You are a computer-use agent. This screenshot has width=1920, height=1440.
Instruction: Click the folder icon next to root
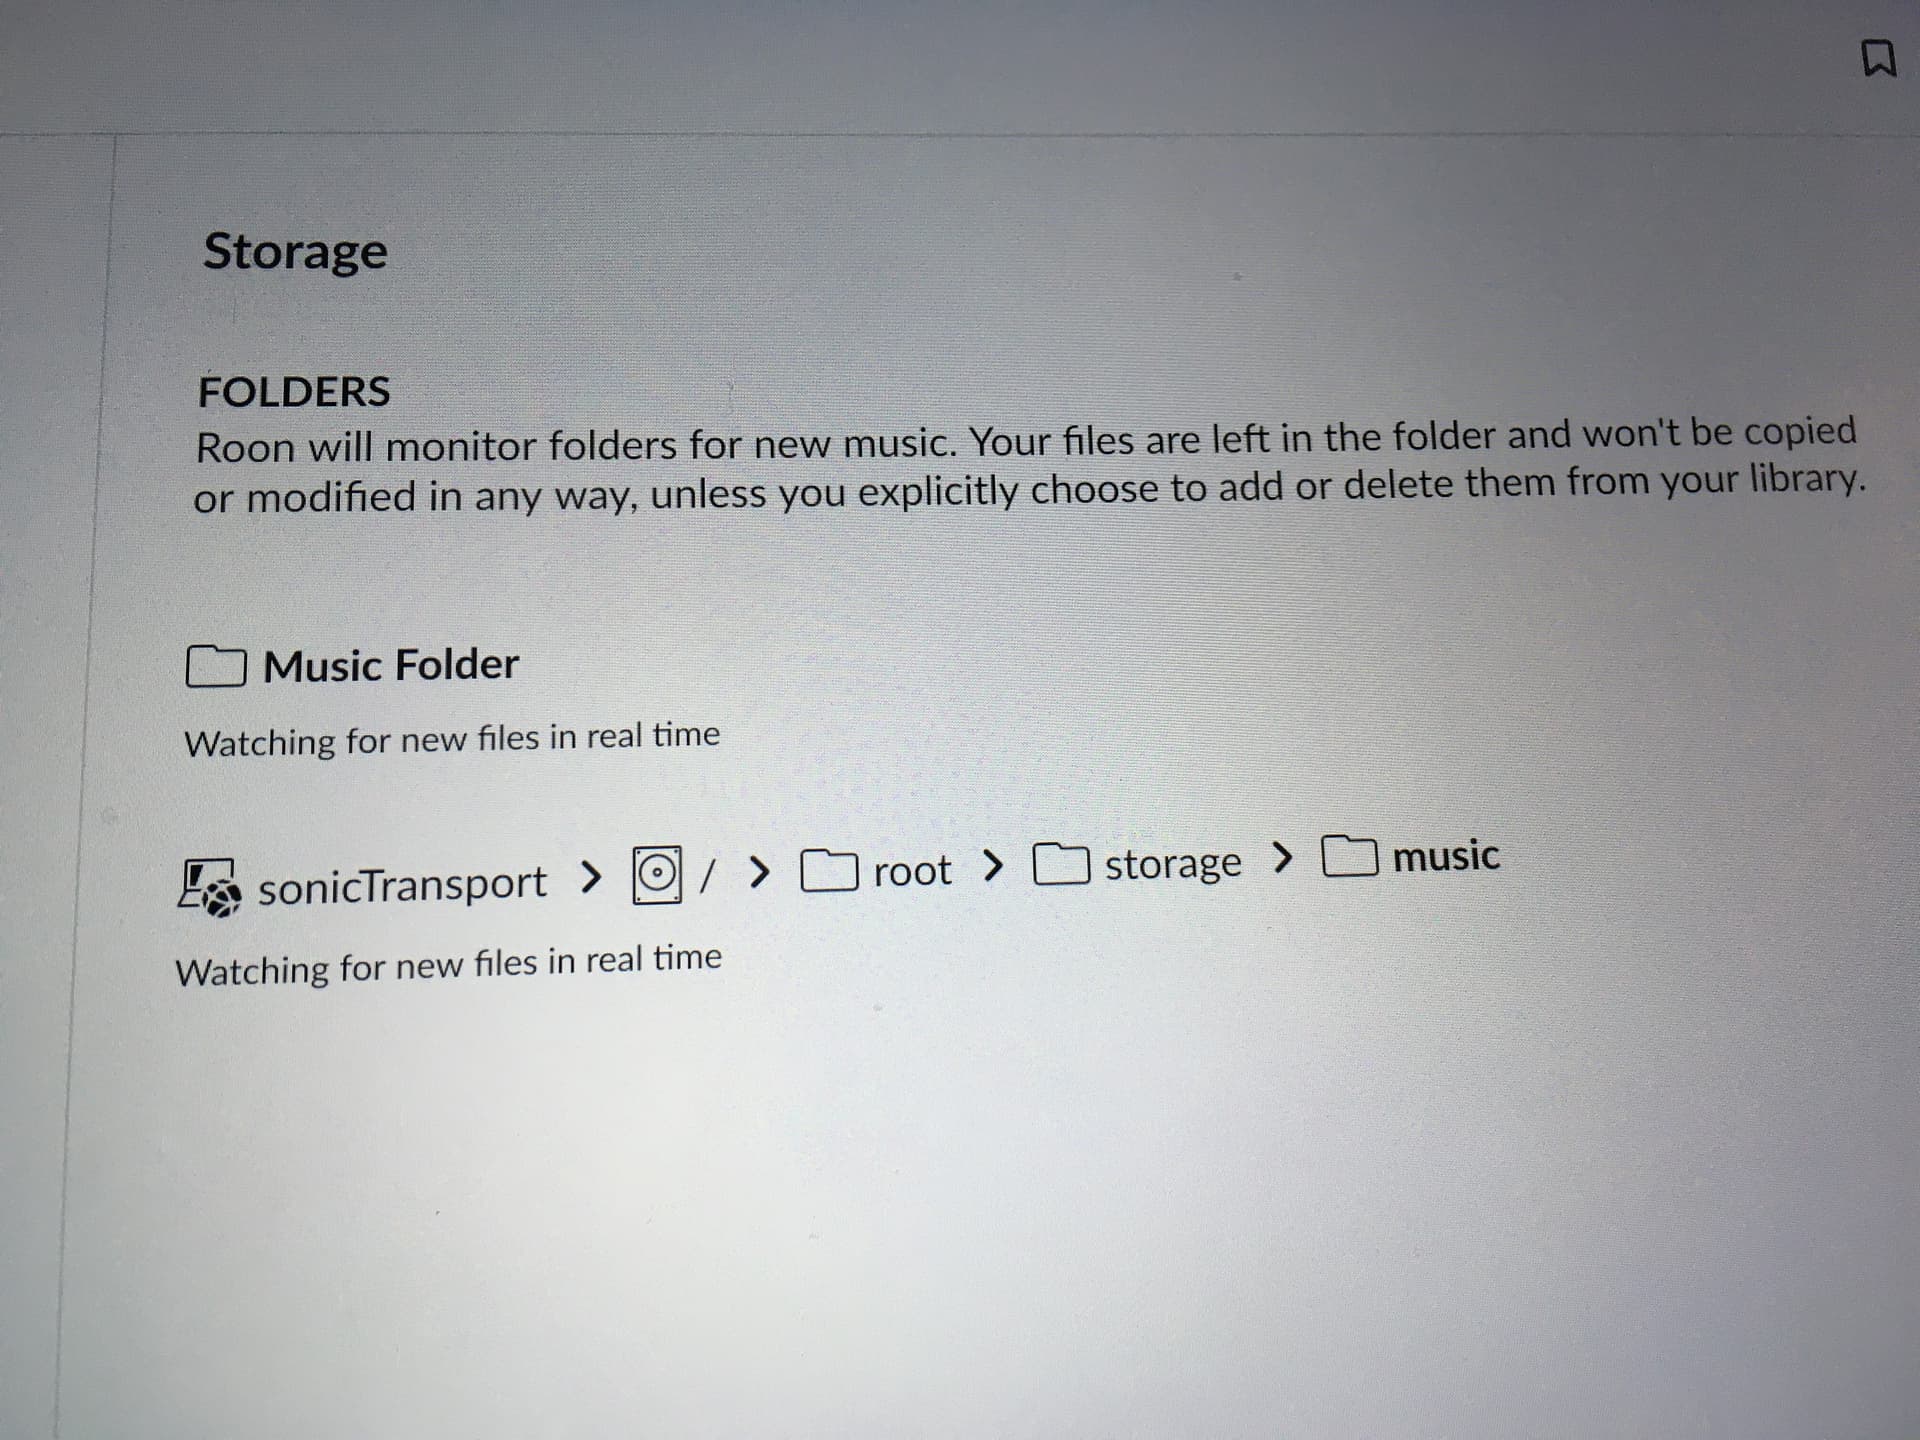pos(829,871)
